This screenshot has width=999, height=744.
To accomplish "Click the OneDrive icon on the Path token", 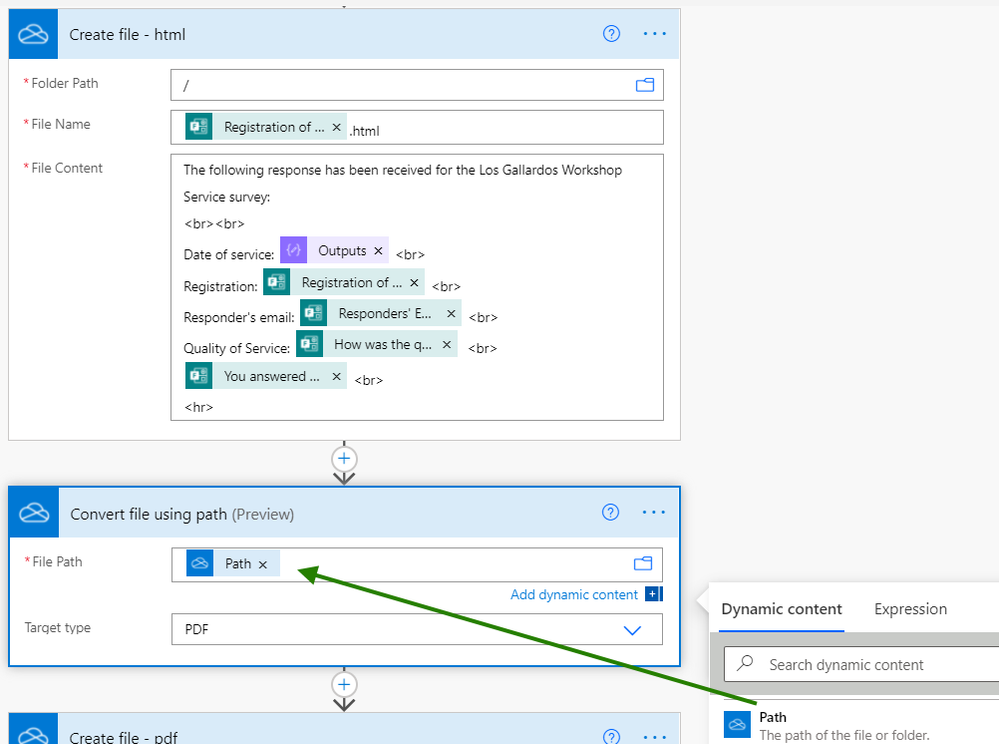I will (x=199, y=563).
